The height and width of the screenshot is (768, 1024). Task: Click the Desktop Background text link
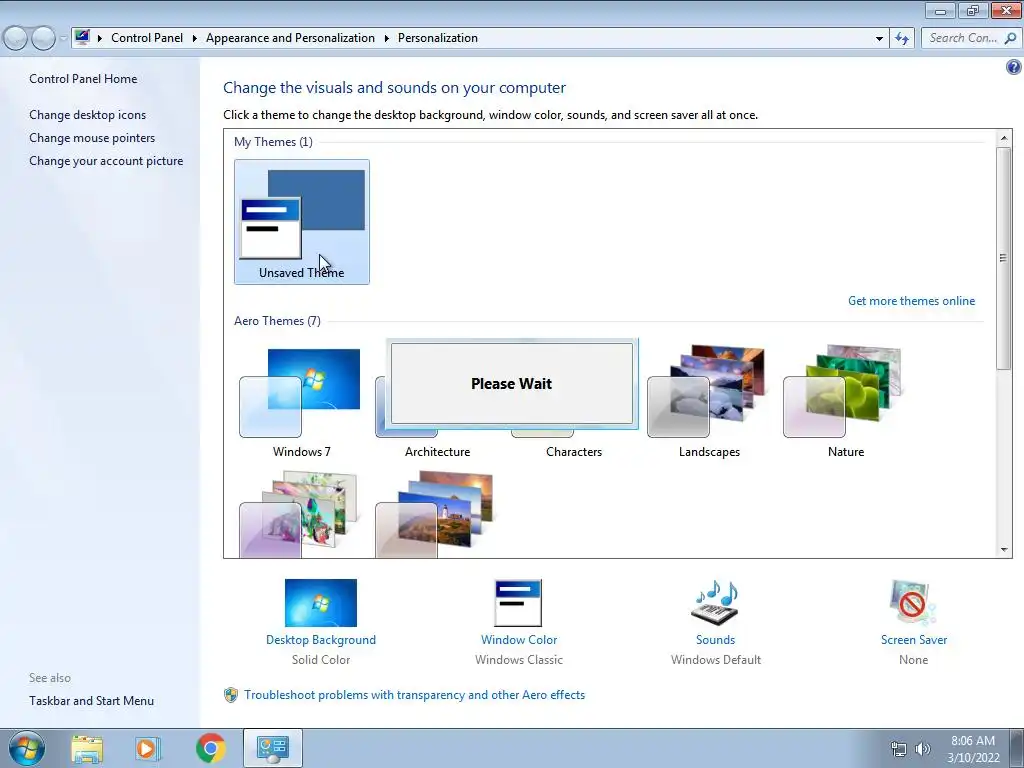pyautogui.click(x=321, y=640)
